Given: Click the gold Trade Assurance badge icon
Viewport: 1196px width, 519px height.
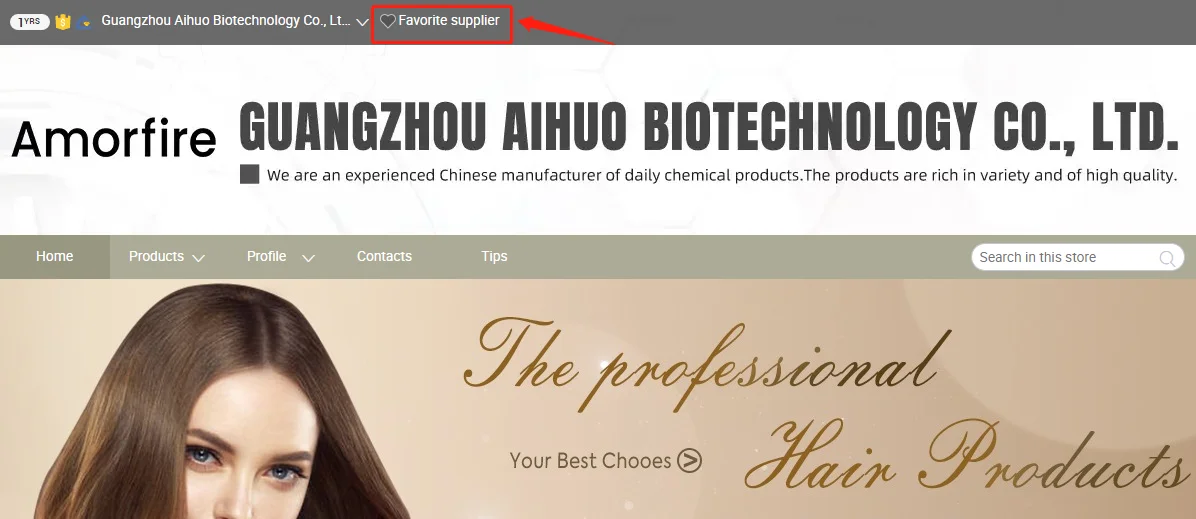Looking at the screenshot, I should (63, 21).
